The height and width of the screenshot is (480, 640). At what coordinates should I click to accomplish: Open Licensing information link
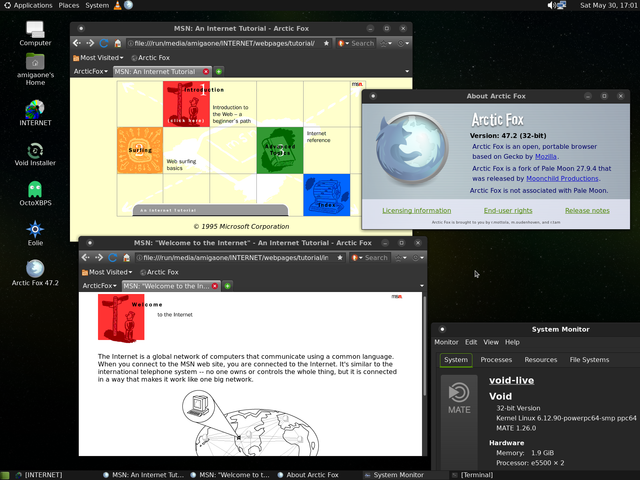[417, 211]
